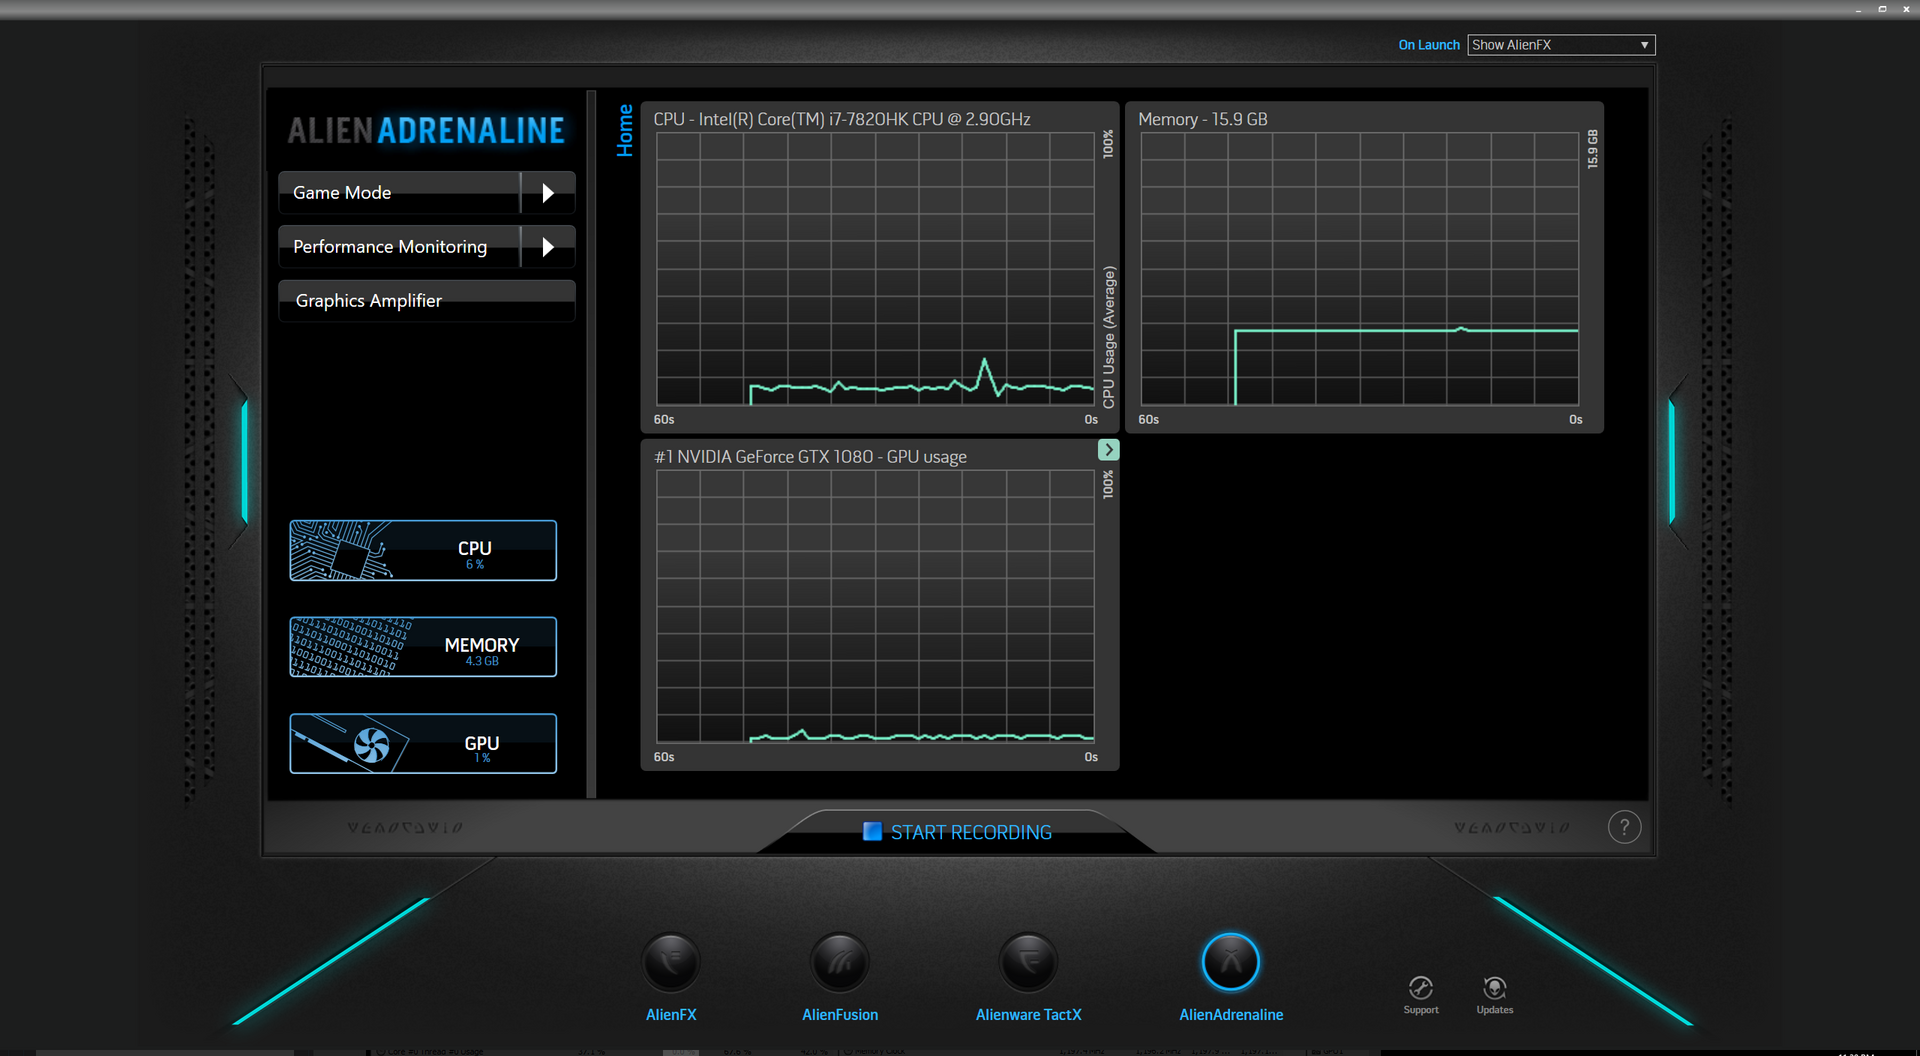1920x1056 pixels.
Task: Open the On Launch dropdown
Action: coord(1561,45)
